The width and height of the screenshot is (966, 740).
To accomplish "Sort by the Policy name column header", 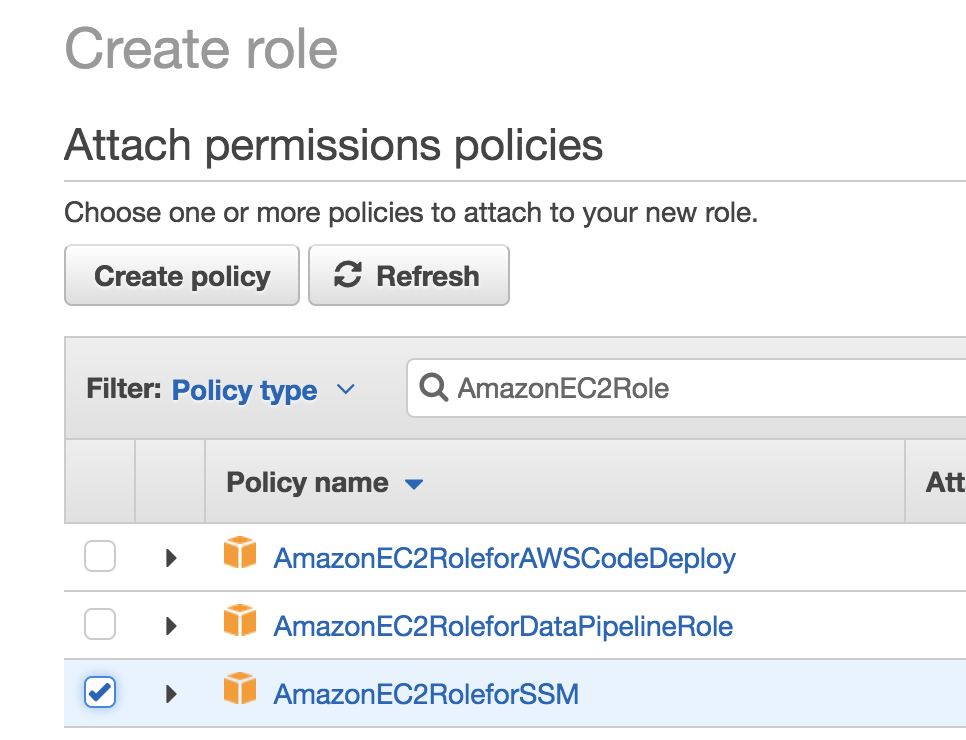I will click(x=307, y=483).
